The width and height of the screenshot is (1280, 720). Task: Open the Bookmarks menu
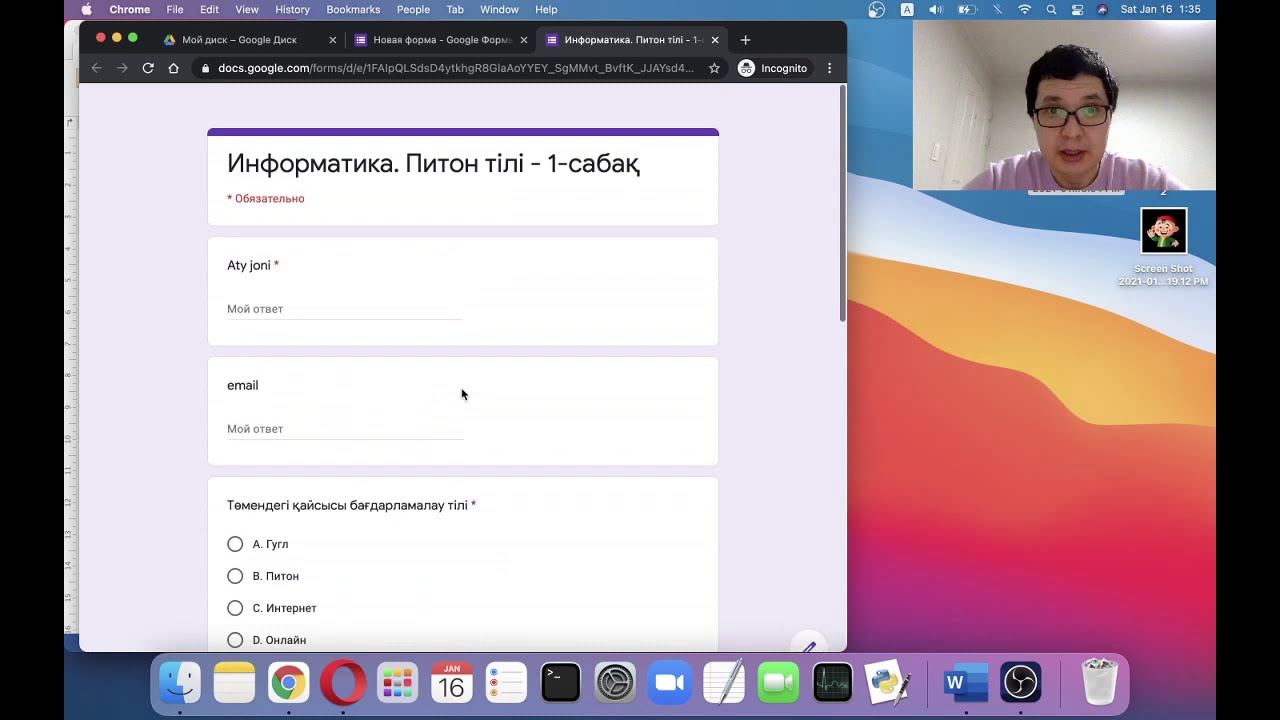[x=353, y=10]
